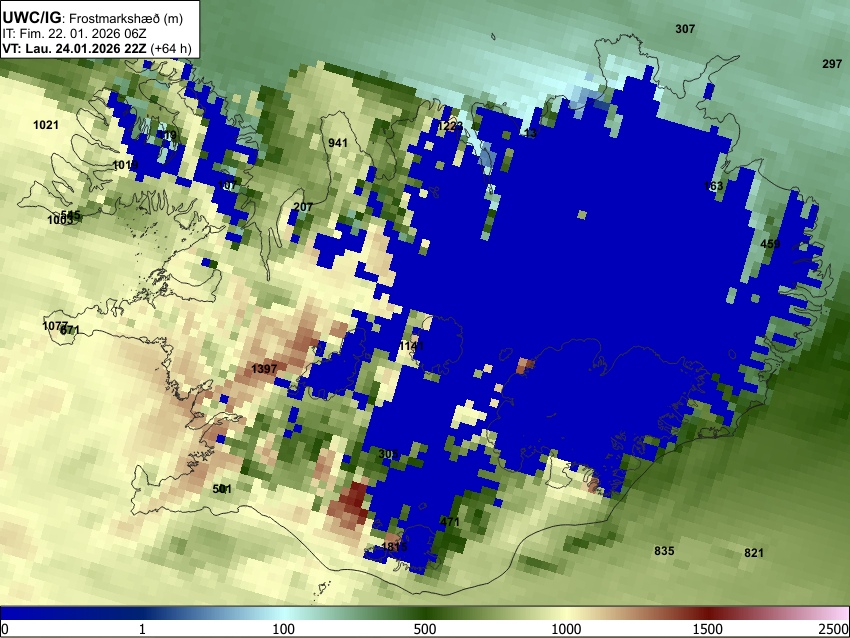Select the initial time line 'IT: Fim. 22. 01. 2026 06Z'
This screenshot has height=638, width=850.
tap(74, 34)
